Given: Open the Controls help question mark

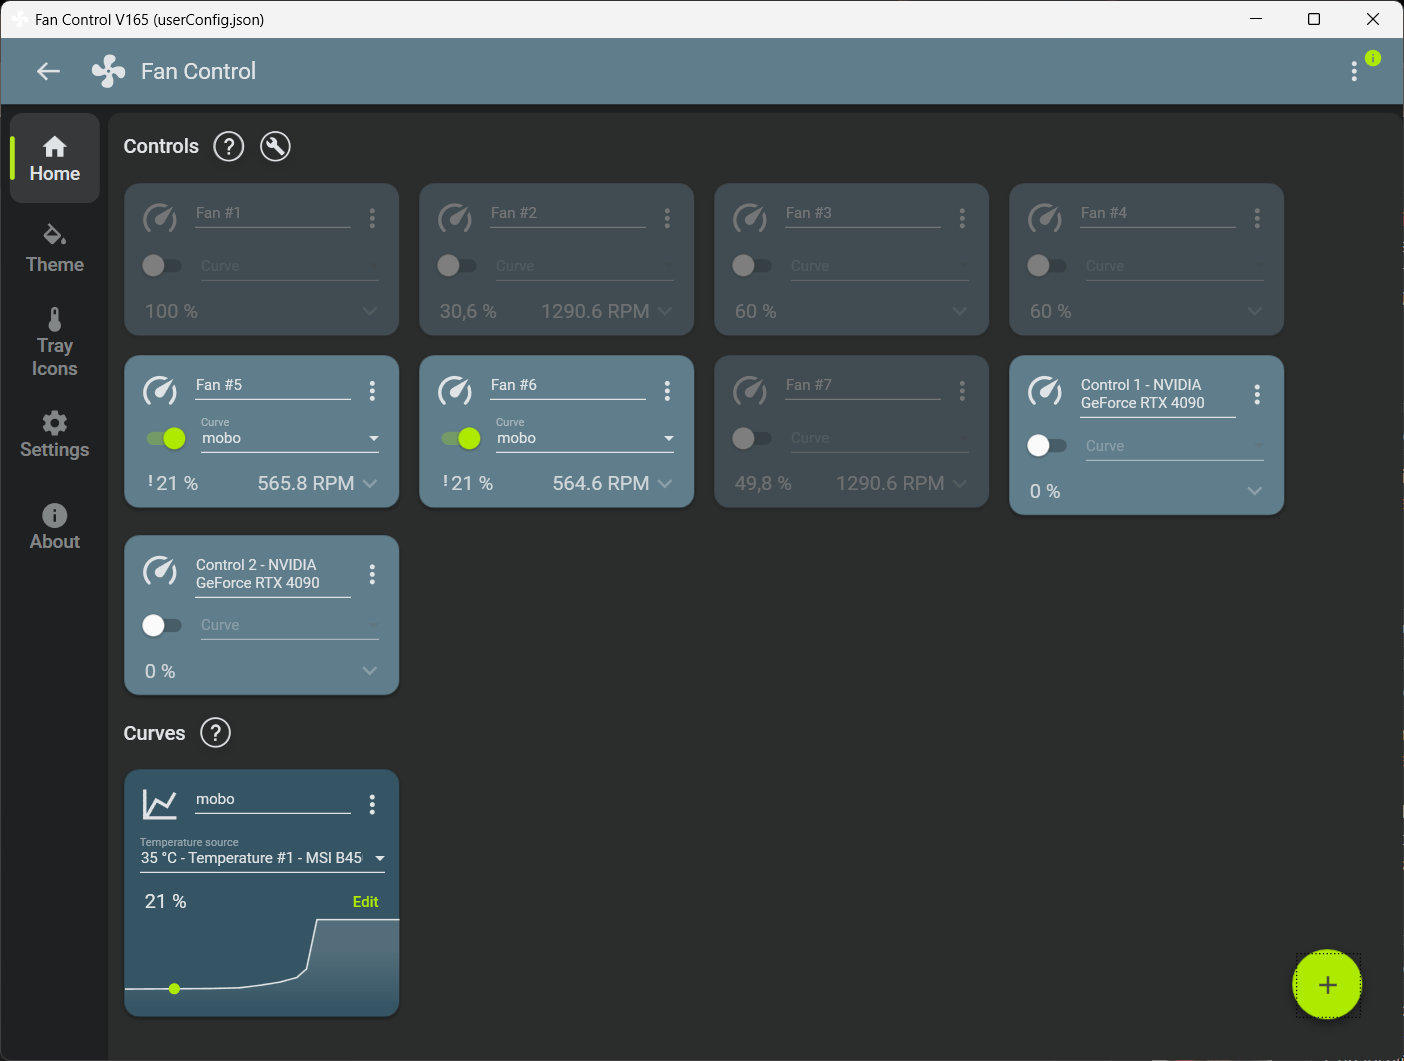Looking at the screenshot, I should 229,147.
